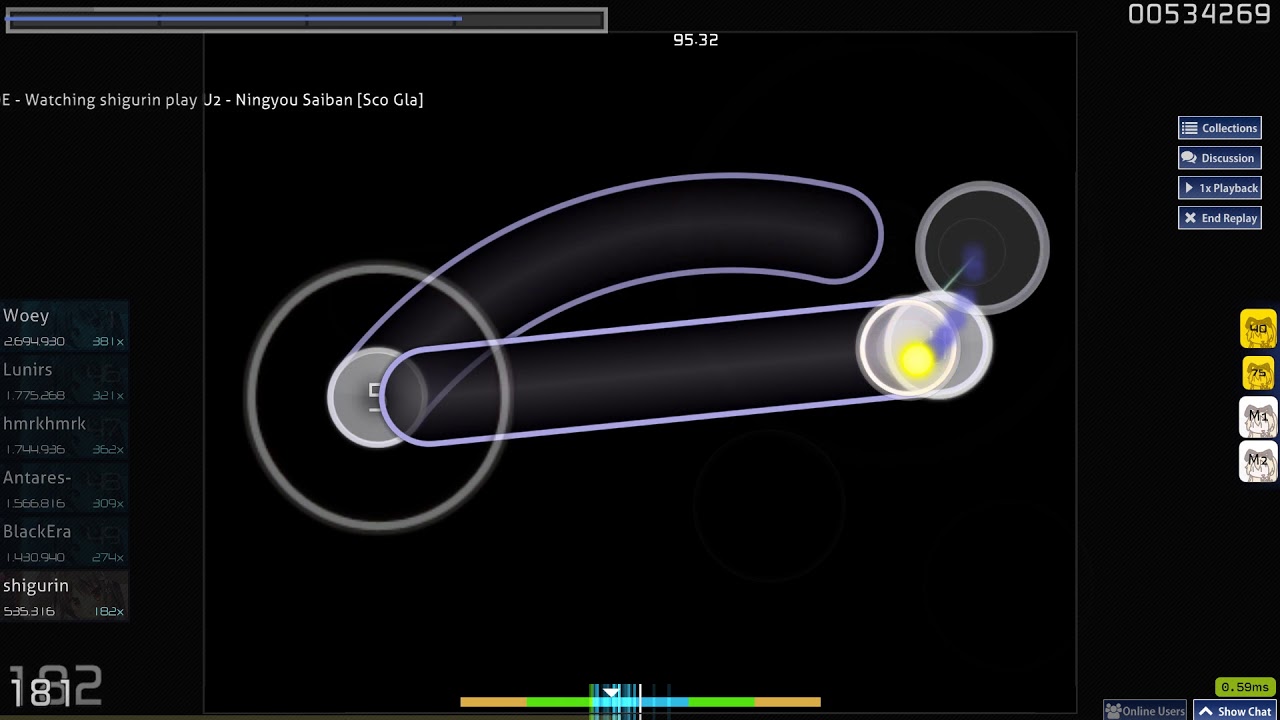Select shigurin leaderboard entry
Screen dimensions: 1280x720
pyautogui.click(x=64, y=597)
